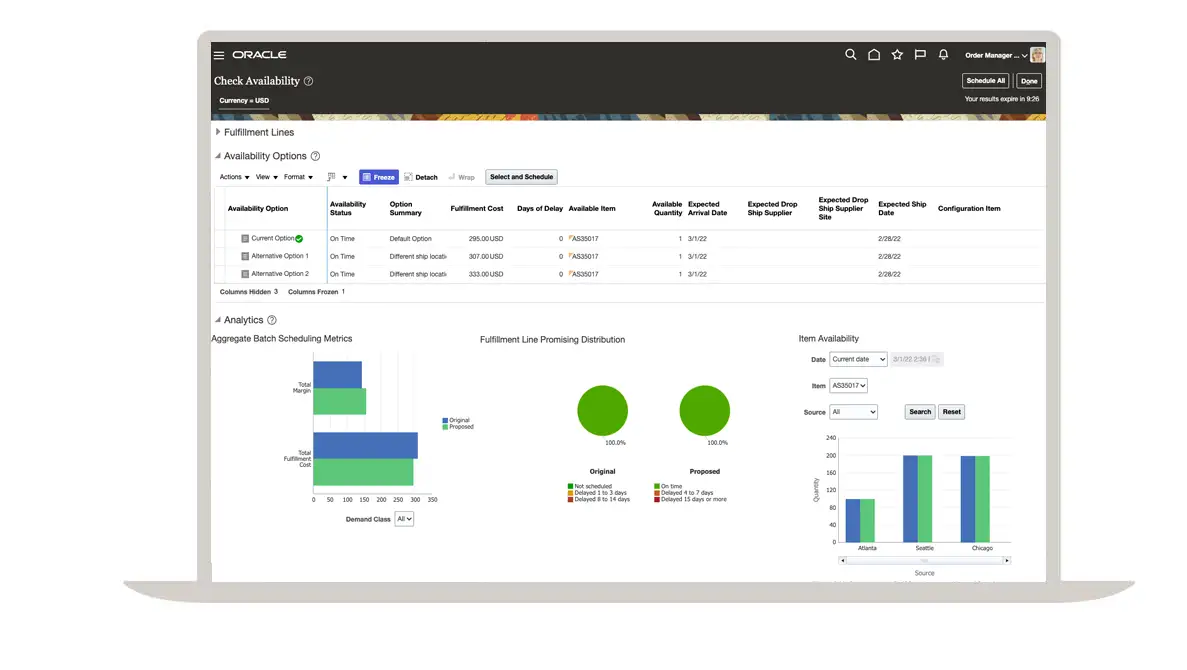This screenshot has height=670, width=1187.
Task: Open the Actions menu
Action: 234,177
